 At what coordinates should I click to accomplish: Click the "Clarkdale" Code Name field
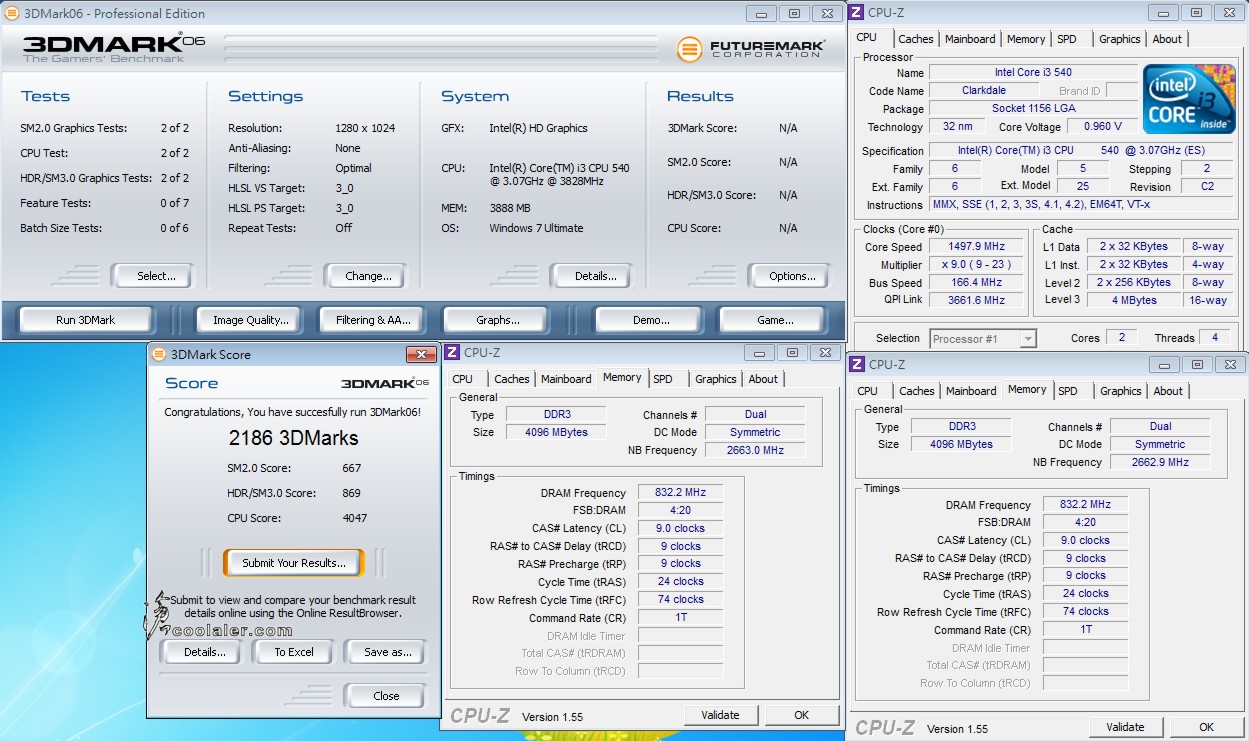click(x=984, y=91)
